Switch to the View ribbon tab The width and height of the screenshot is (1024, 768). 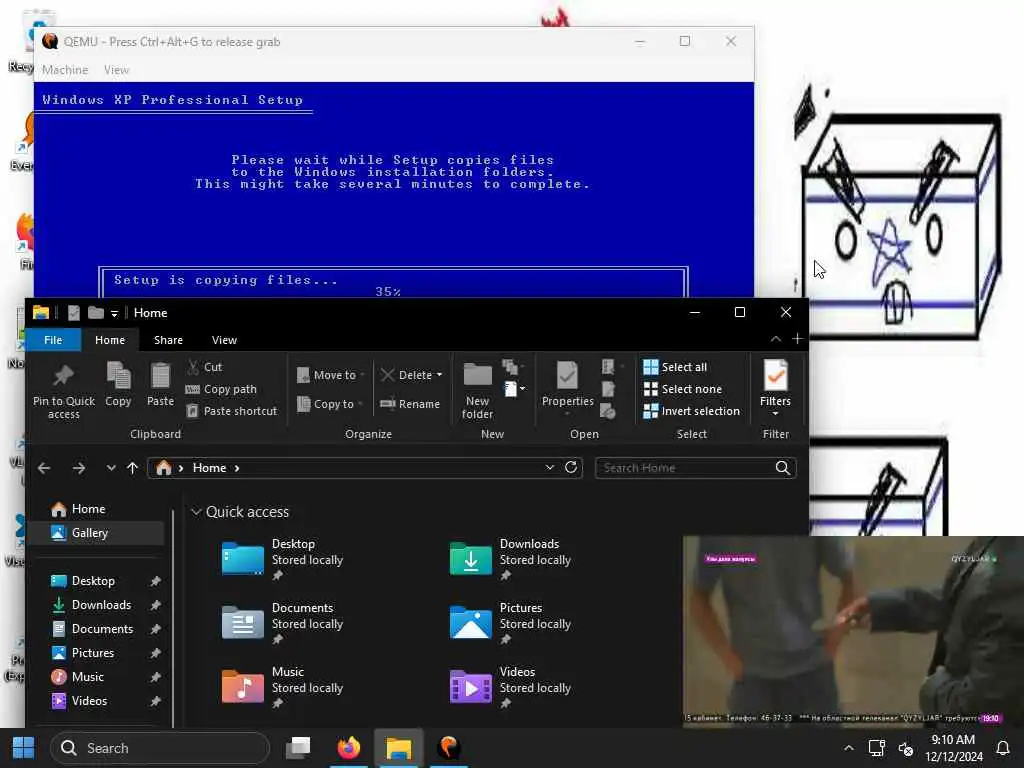tap(224, 340)
